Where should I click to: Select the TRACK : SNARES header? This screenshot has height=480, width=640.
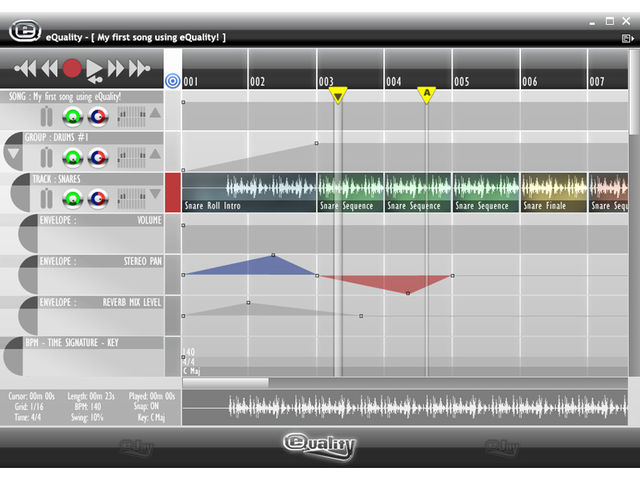tap(97, 179)
